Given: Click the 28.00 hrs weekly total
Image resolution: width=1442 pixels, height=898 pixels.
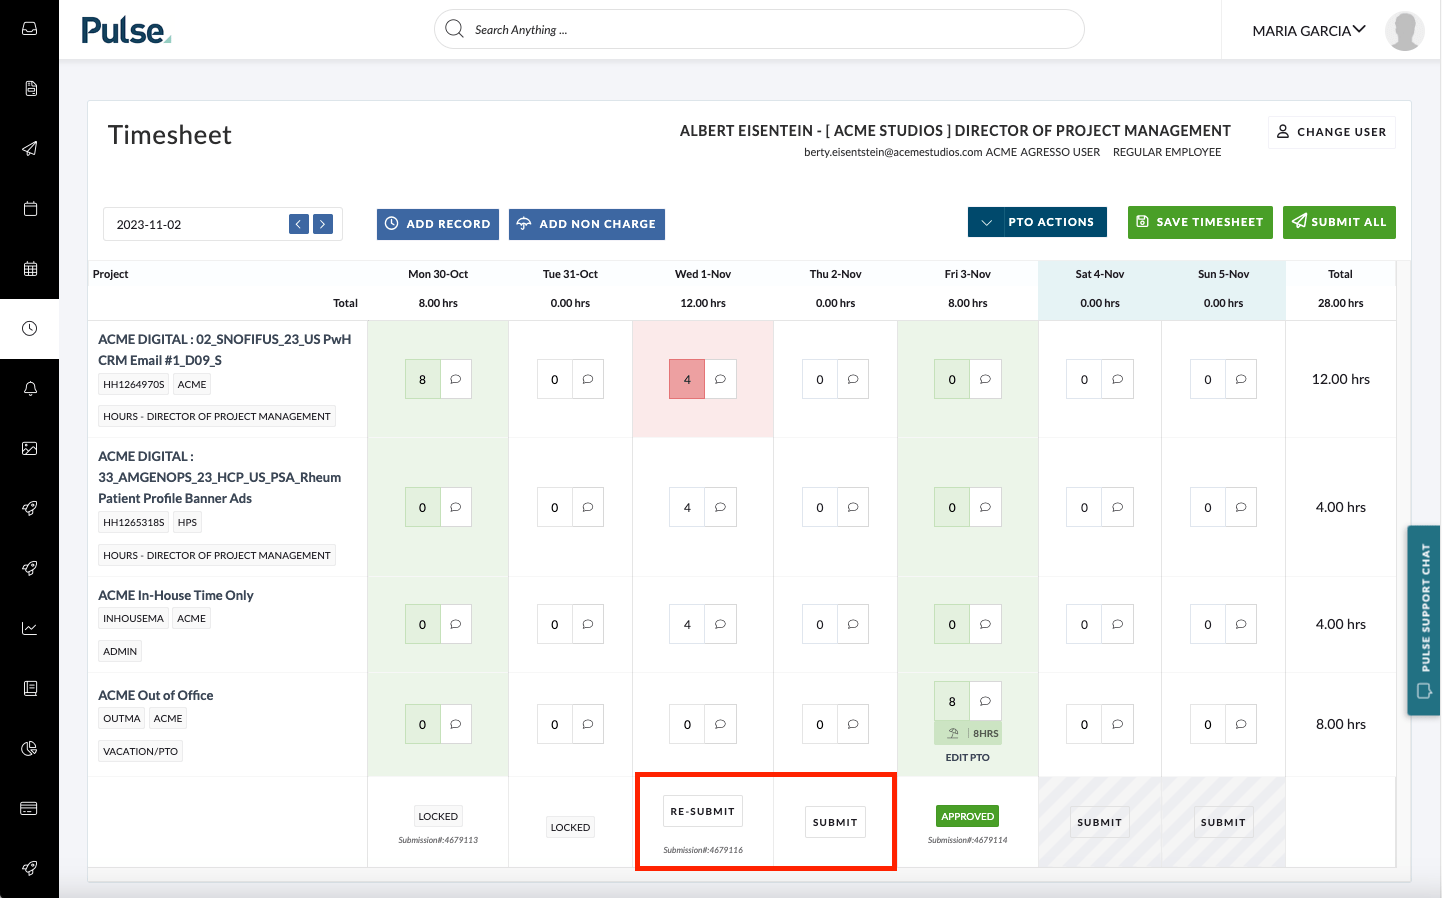Looking at the screenshot, I should [x=1340, y=303].
